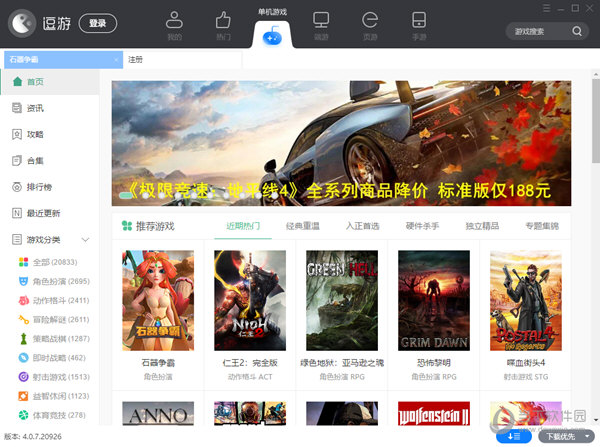Open the 我的 user profile icon
600x447 pixels.
[174, 20]
